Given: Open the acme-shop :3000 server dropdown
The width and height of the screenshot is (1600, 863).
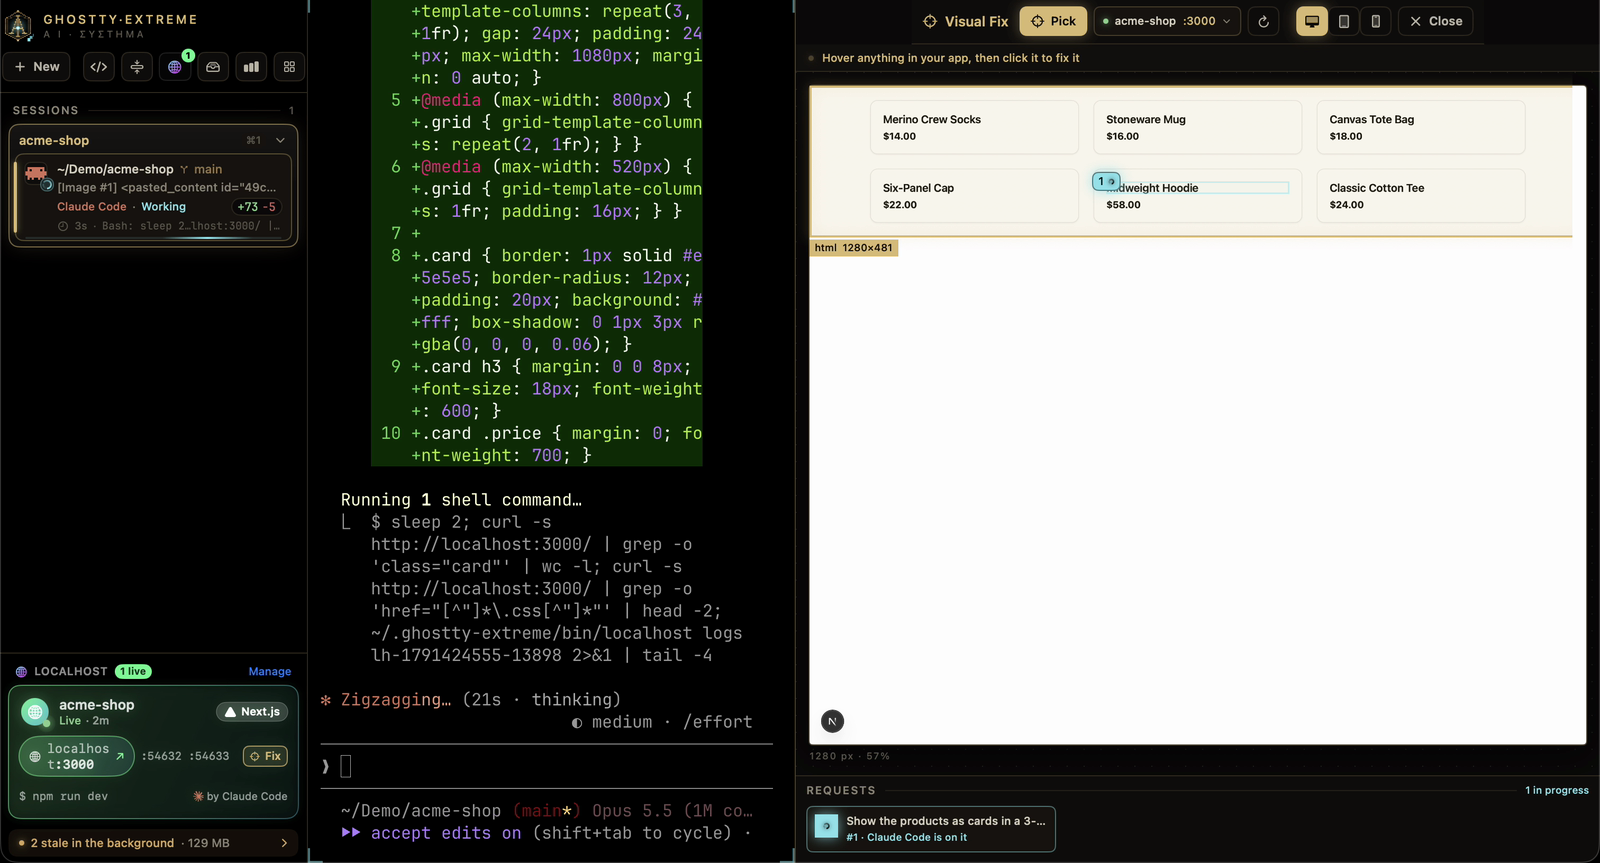Looking at the screenshot, I should point(1167,21).
